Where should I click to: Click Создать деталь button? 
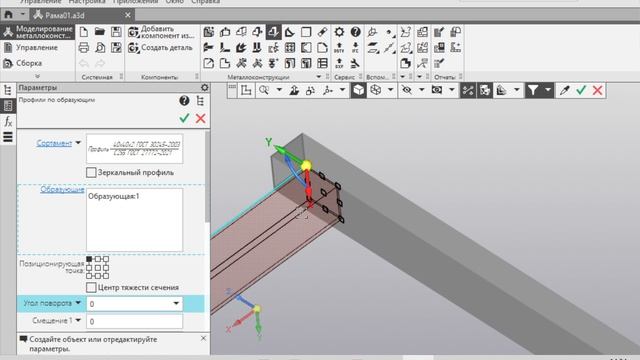coord(160,48)
